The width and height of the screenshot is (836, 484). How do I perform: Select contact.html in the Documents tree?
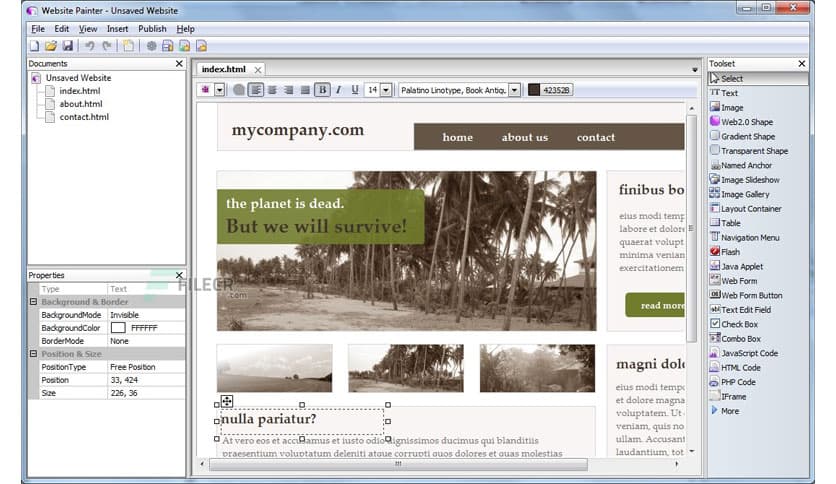[84, 117]
